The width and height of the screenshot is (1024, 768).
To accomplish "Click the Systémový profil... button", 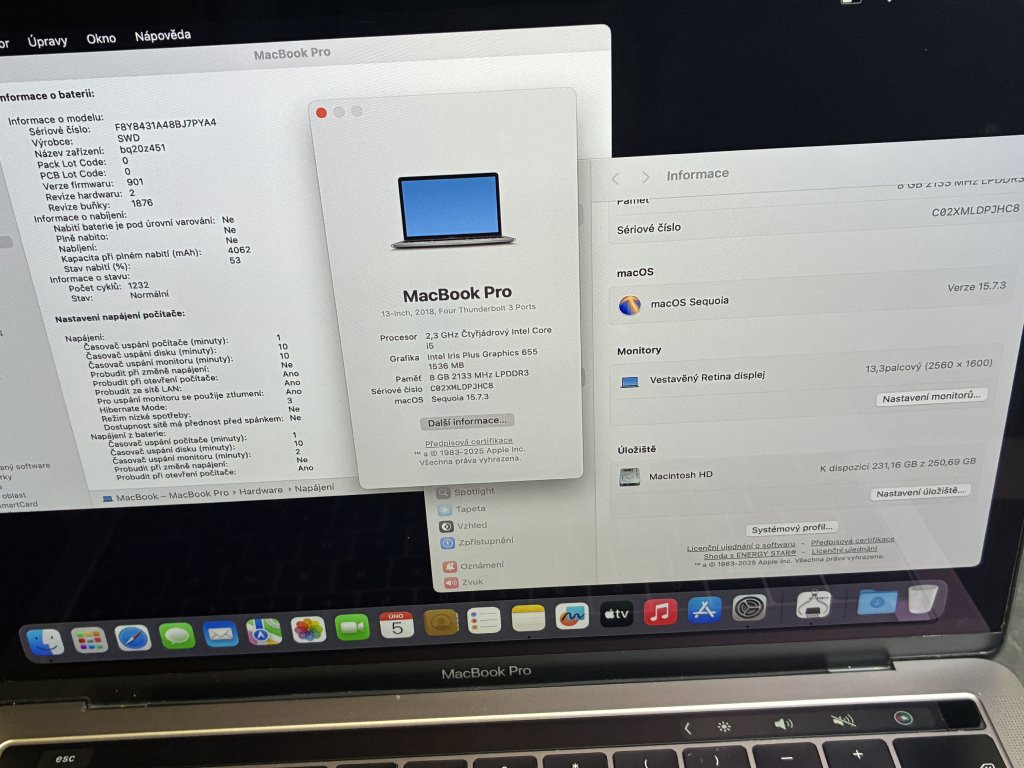I will coord(792,528).
